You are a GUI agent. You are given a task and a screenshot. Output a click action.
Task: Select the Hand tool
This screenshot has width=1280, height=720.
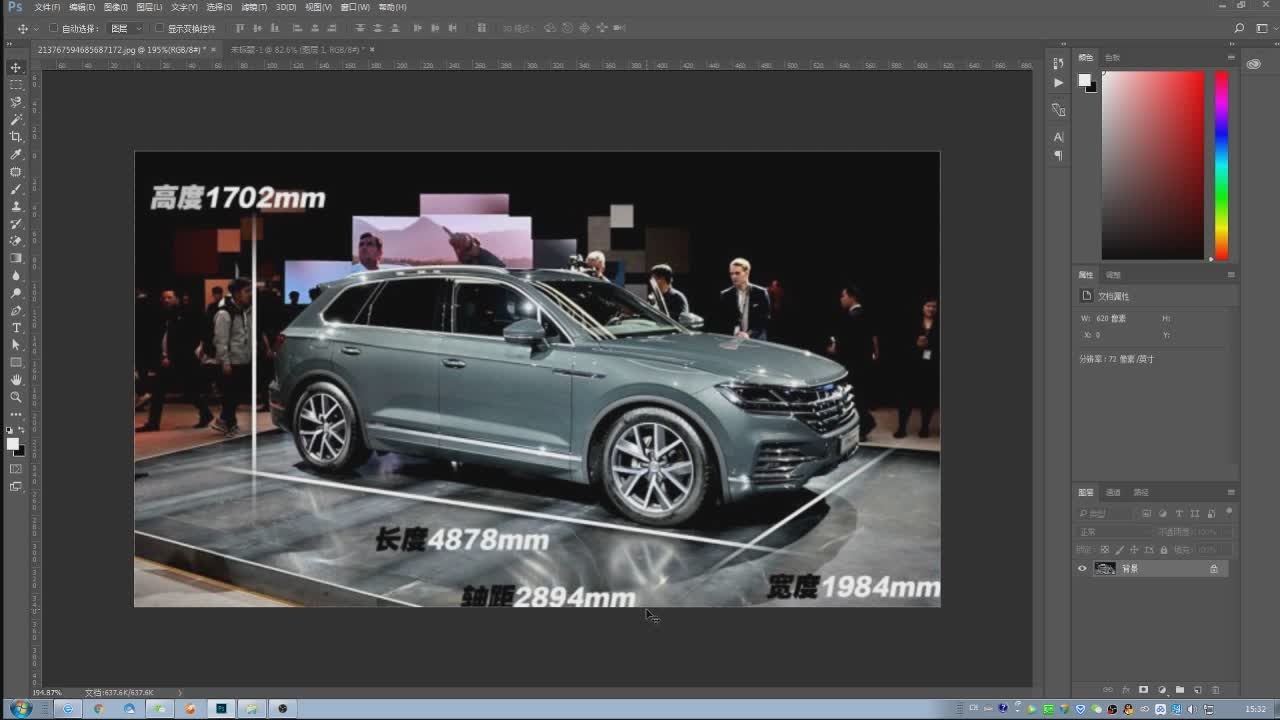pos(16,380)
